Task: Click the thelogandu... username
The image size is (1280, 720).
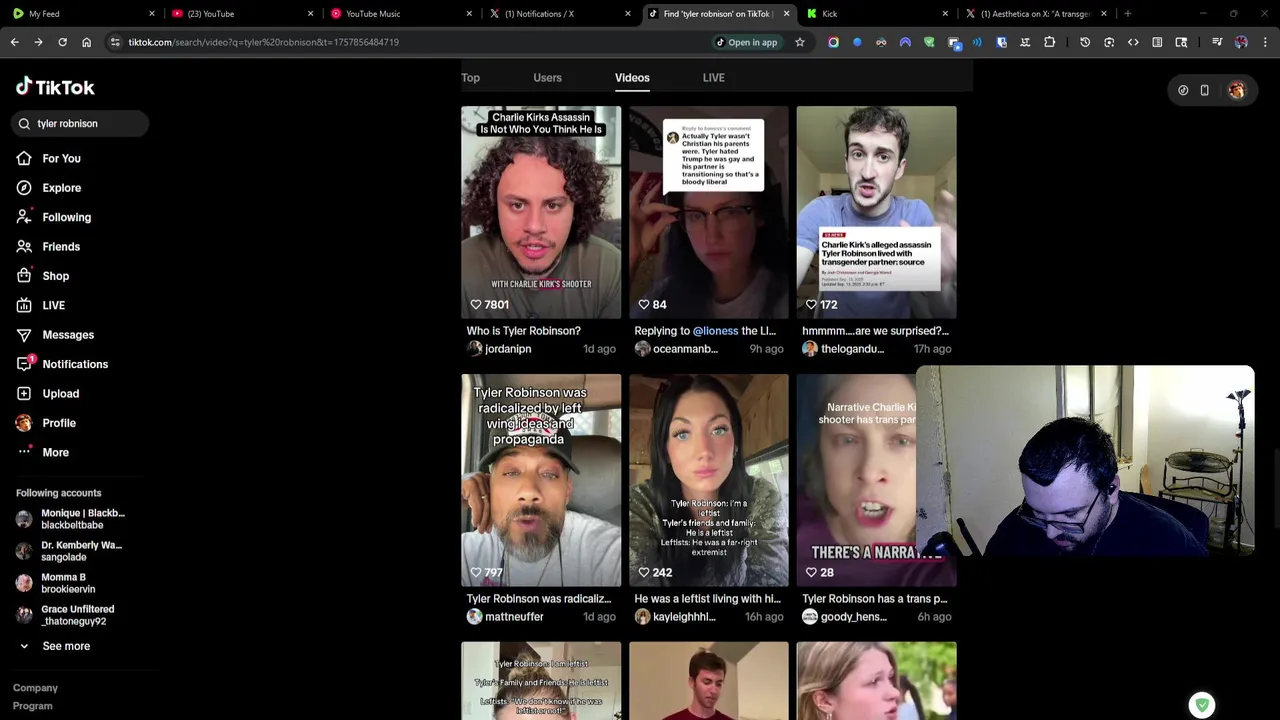Action: click(x=853, y=349)
